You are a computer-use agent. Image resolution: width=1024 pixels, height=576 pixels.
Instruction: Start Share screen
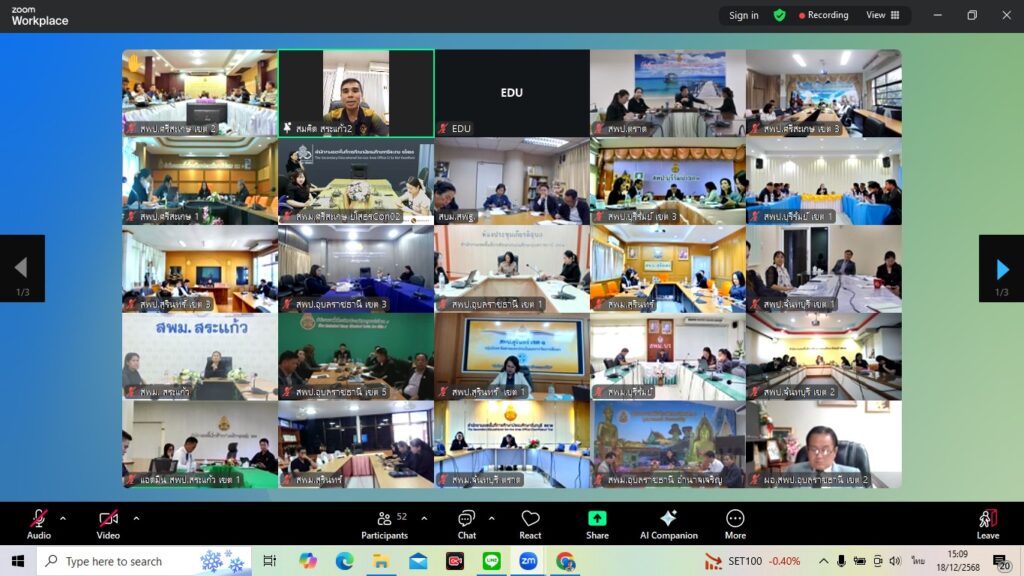click(x=597, y=524)
